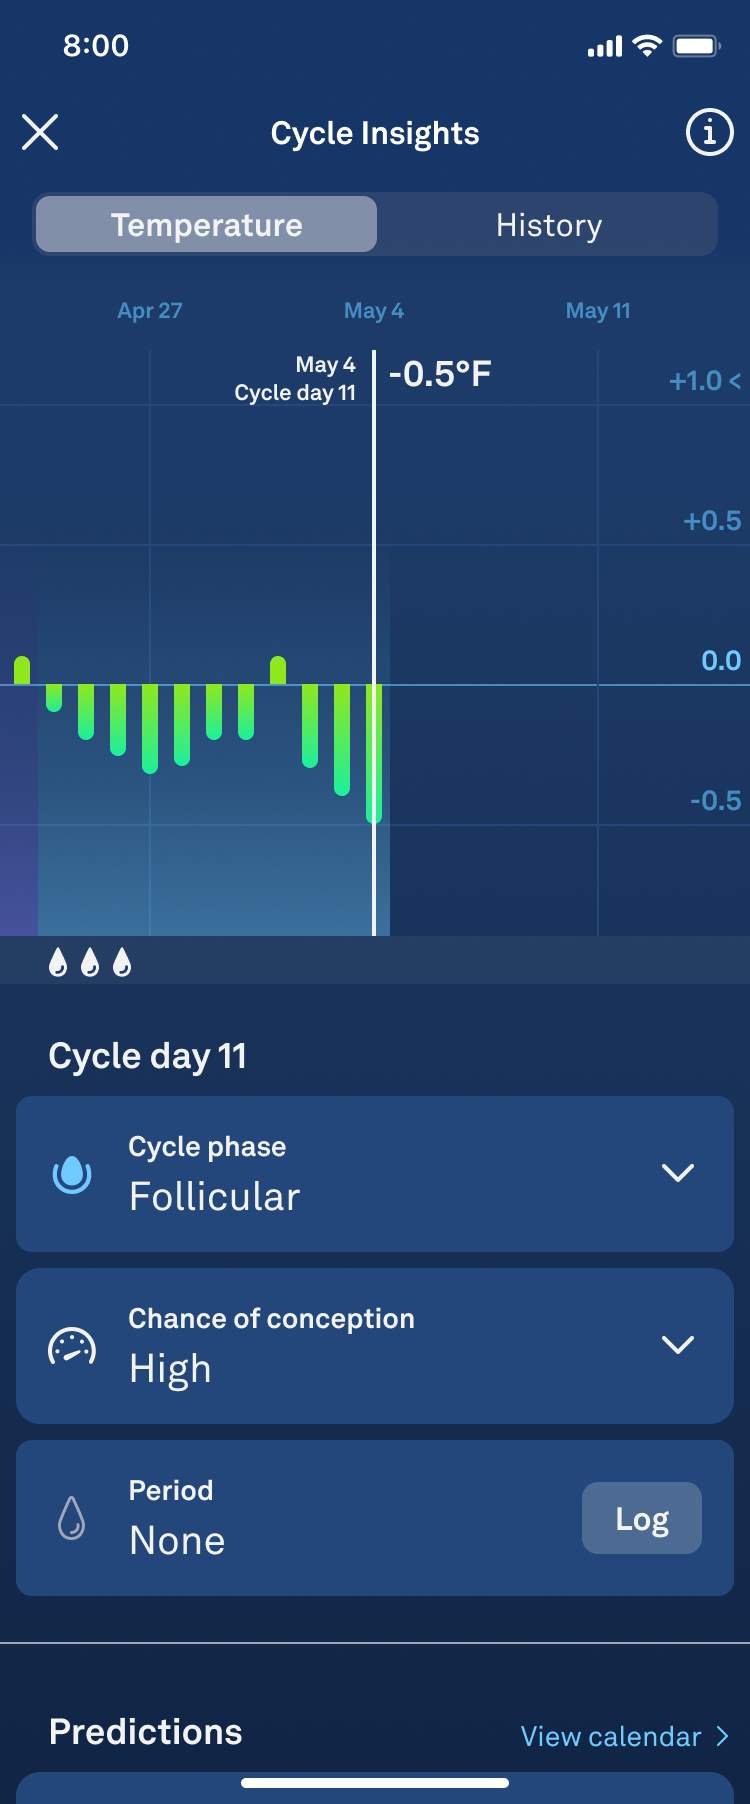Expand the Cycle phase Follicular card
Image resolution: width=750 pixels, height=1804 pixels.
(677, 1173)
